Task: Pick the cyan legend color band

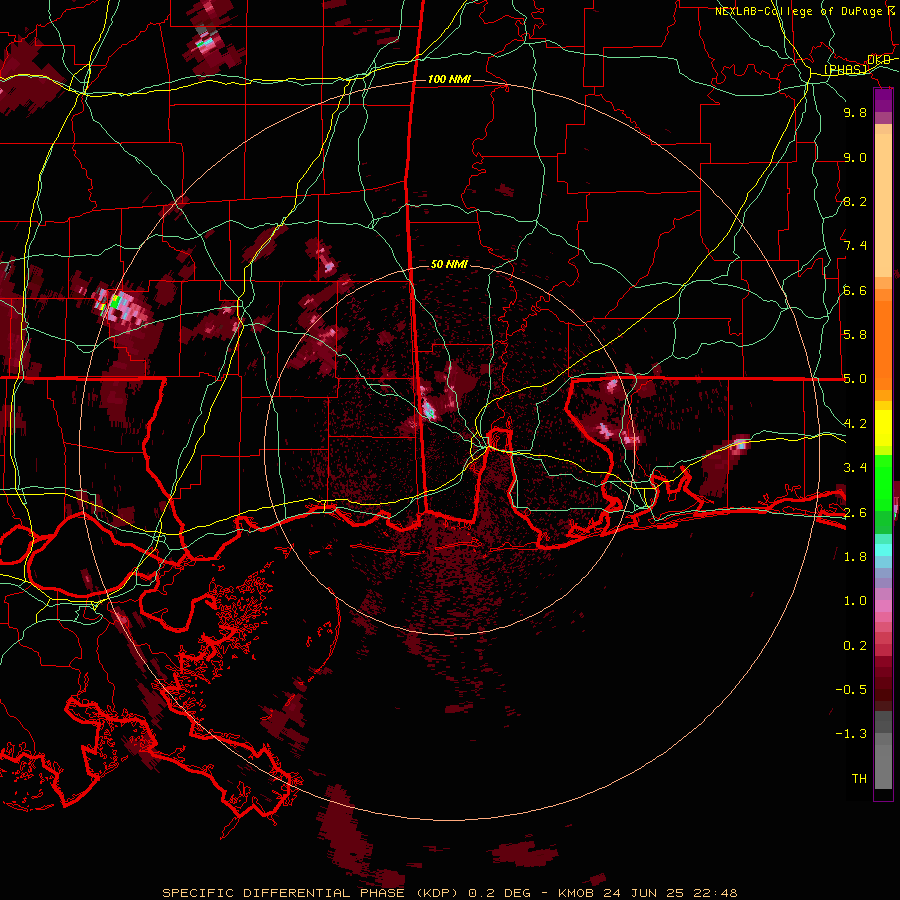Action: (x=883, y=550)
